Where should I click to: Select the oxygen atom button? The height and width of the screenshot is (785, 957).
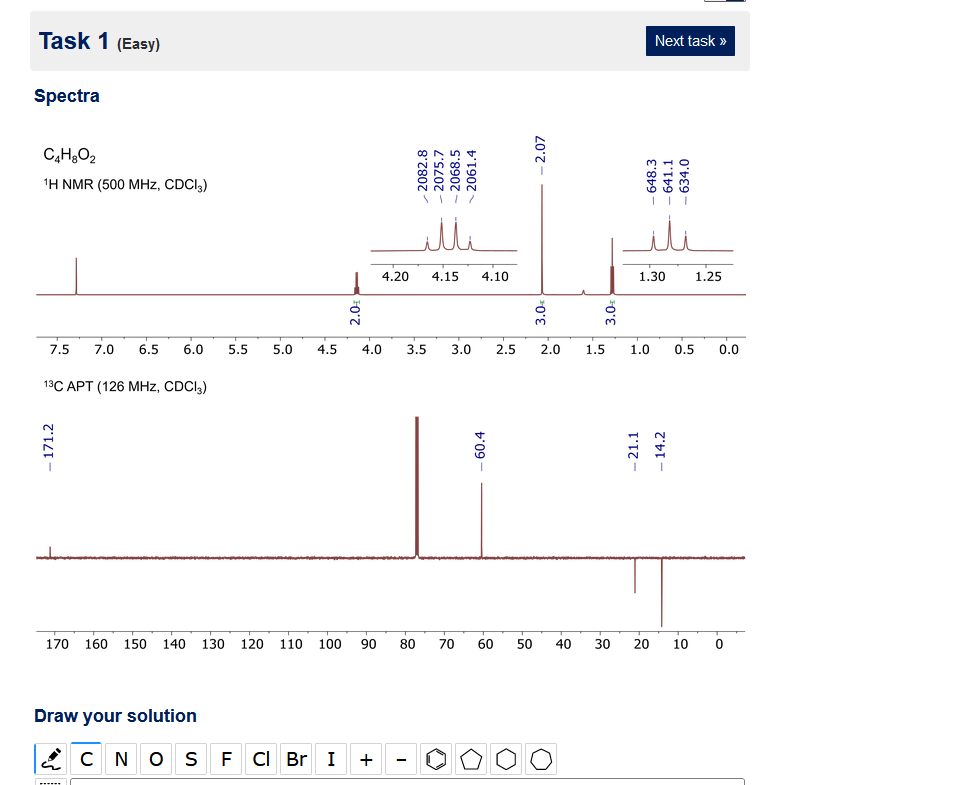(x=156, y=759)
